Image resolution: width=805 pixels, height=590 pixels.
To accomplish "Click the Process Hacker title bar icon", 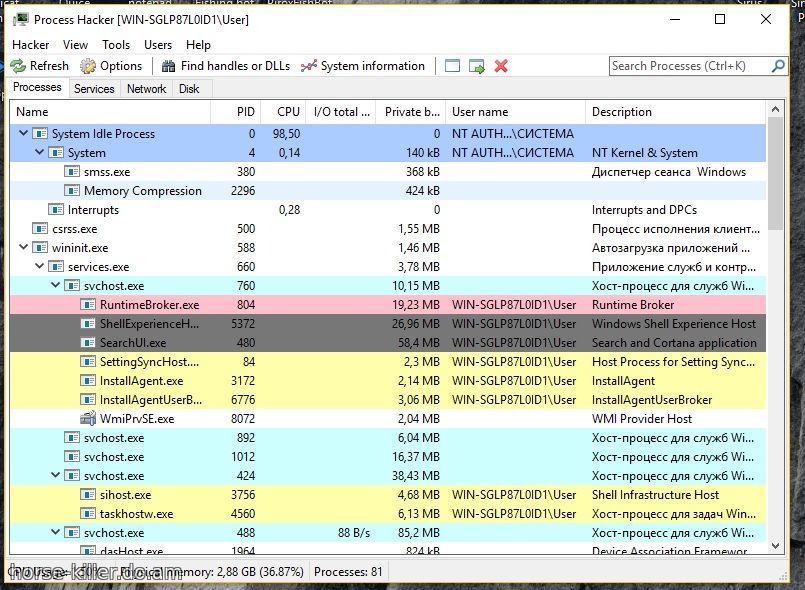I will click(21, 20).
